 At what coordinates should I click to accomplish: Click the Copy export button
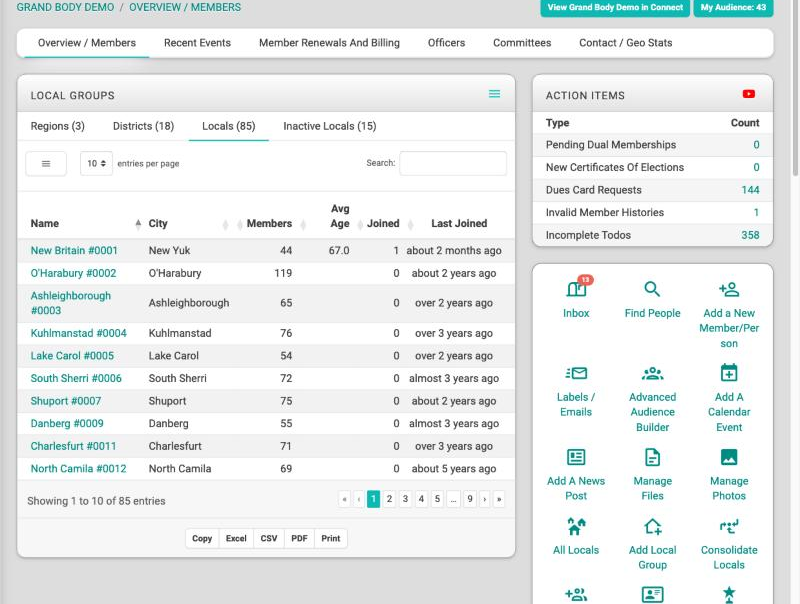pos(202,538)
